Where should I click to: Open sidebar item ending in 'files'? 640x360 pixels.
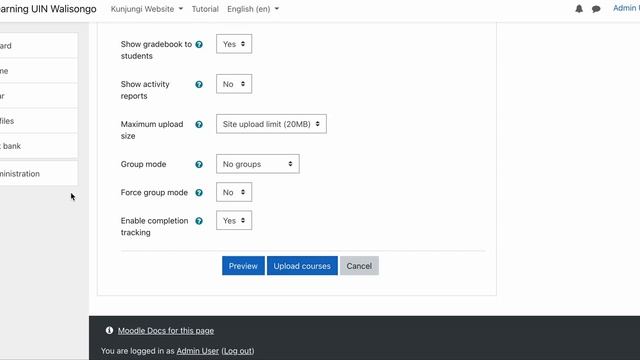pyautogui.click(x=38, y=121)
